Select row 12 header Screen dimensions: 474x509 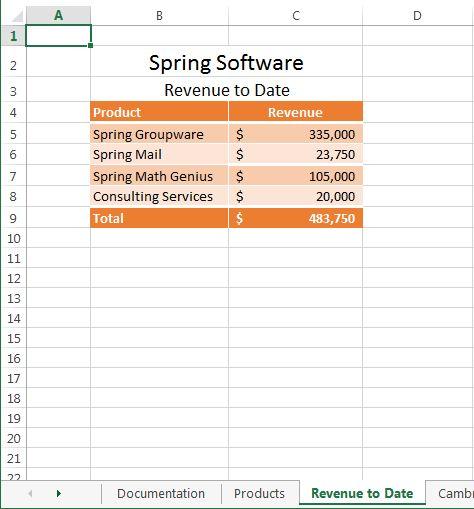13,278
